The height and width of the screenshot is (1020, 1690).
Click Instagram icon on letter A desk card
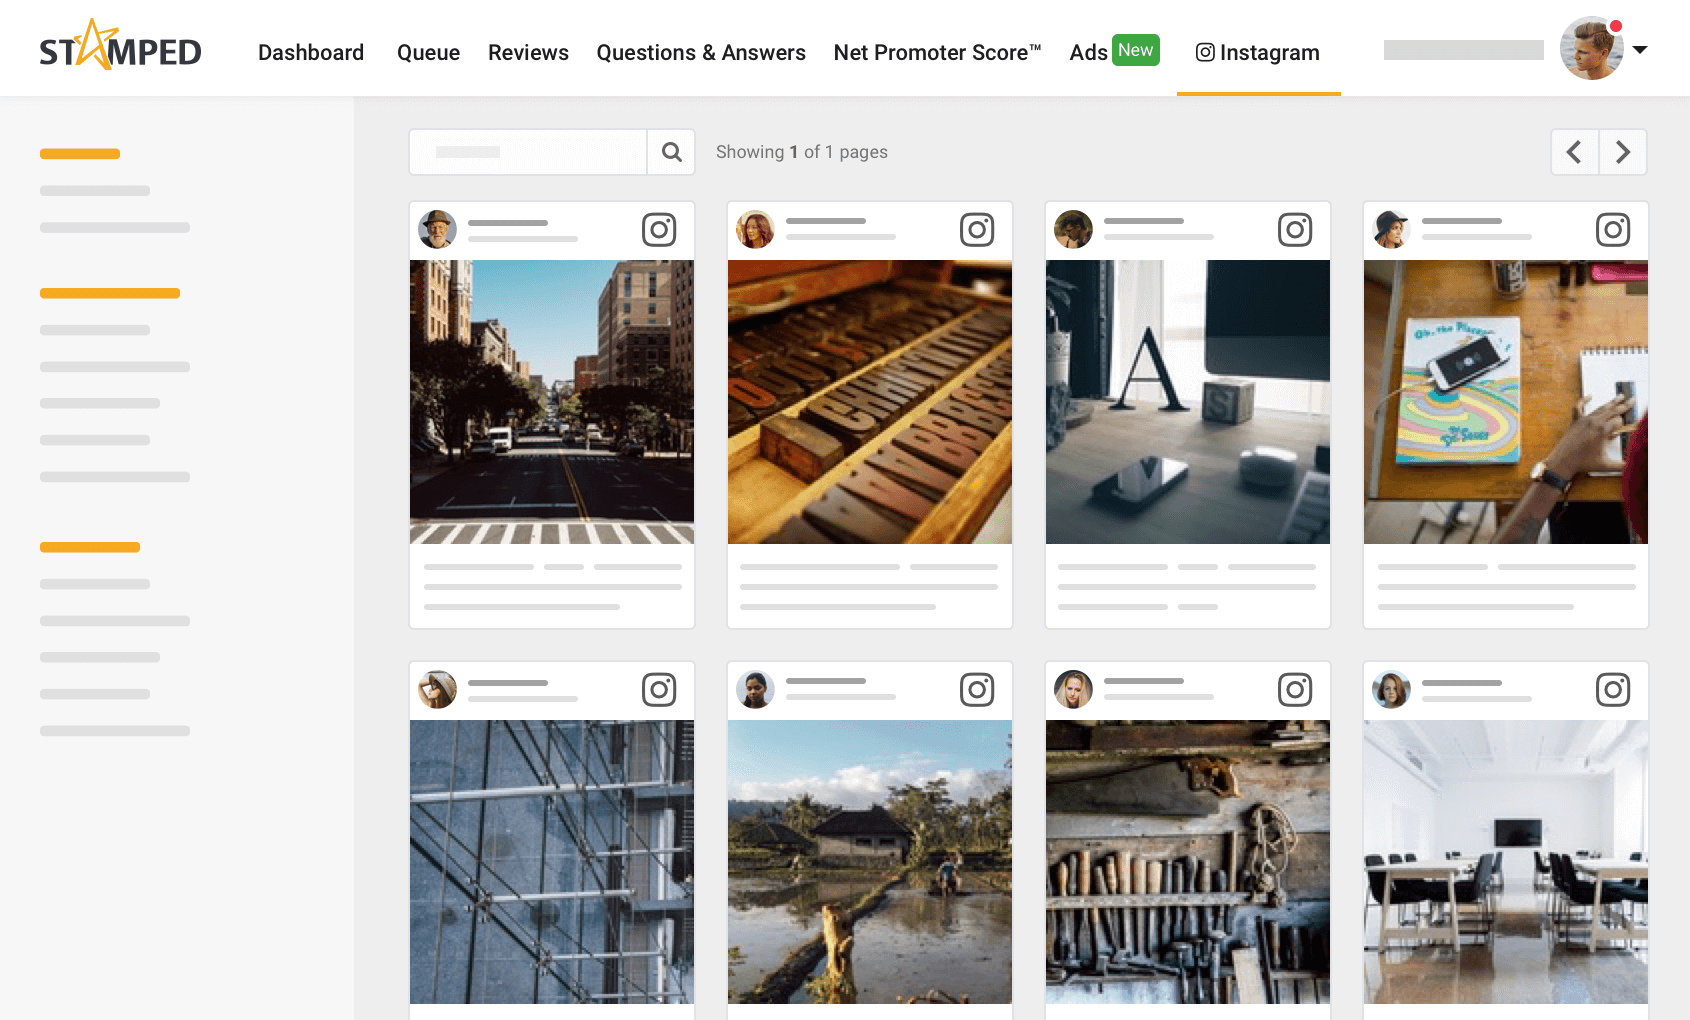[1295, 230]
